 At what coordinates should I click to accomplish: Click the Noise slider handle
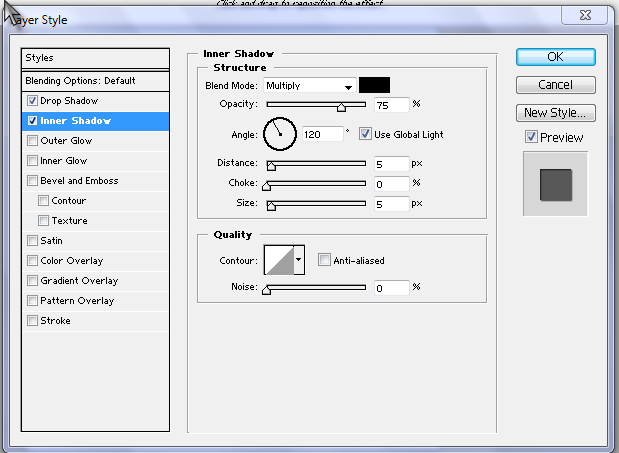(266, 290)
